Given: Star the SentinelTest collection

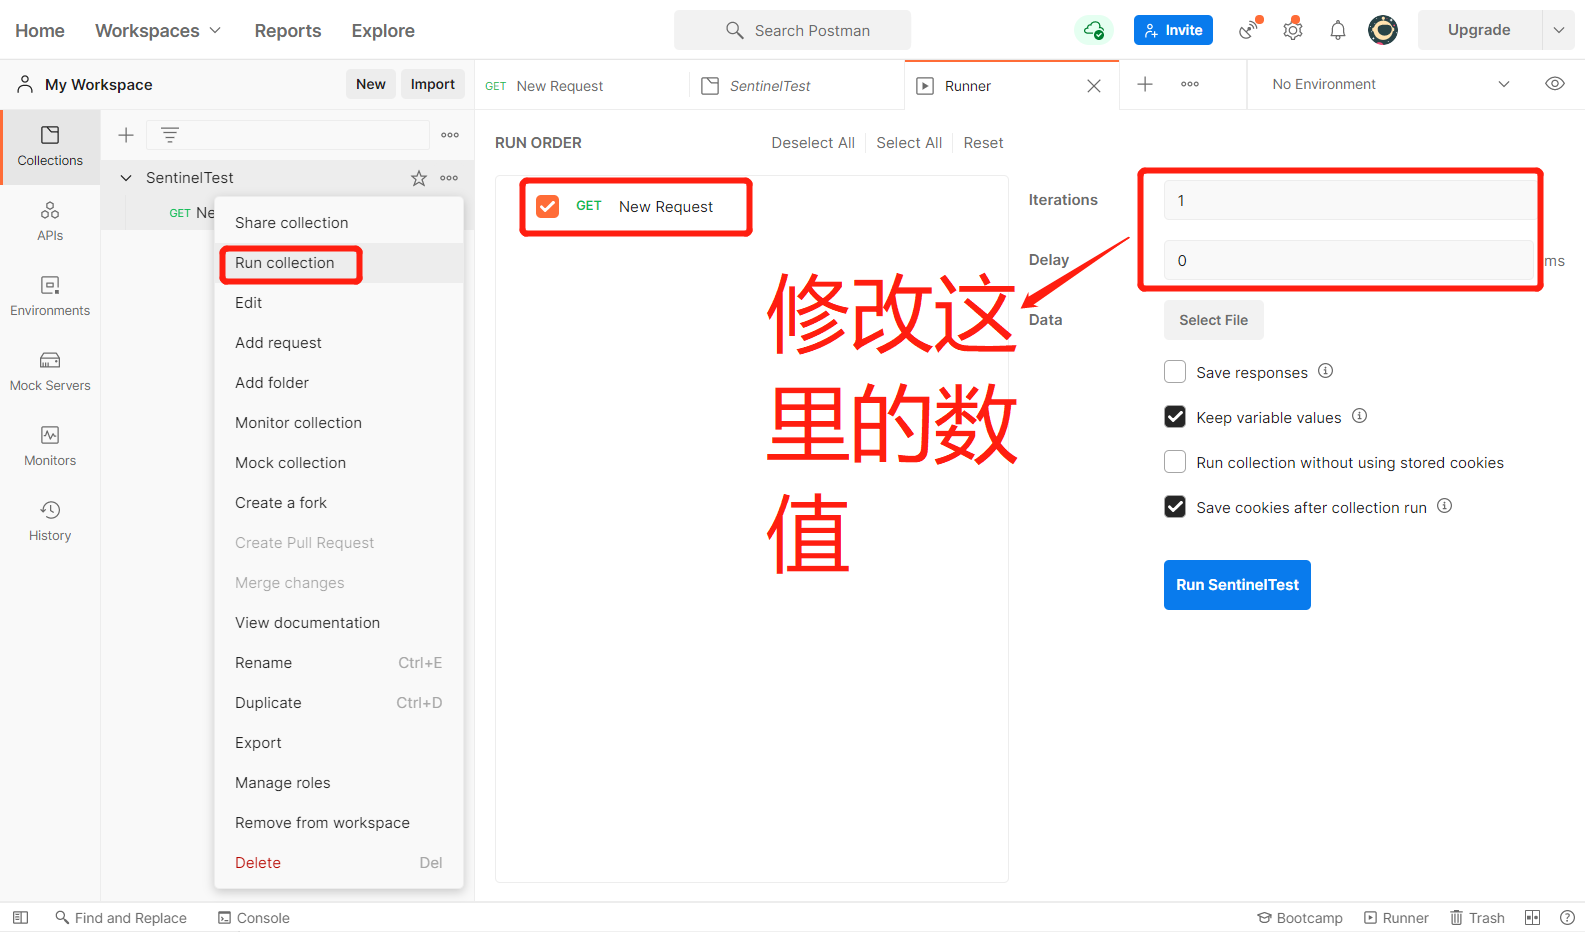Looking at the screenshot, I should (x=419, y=178).
